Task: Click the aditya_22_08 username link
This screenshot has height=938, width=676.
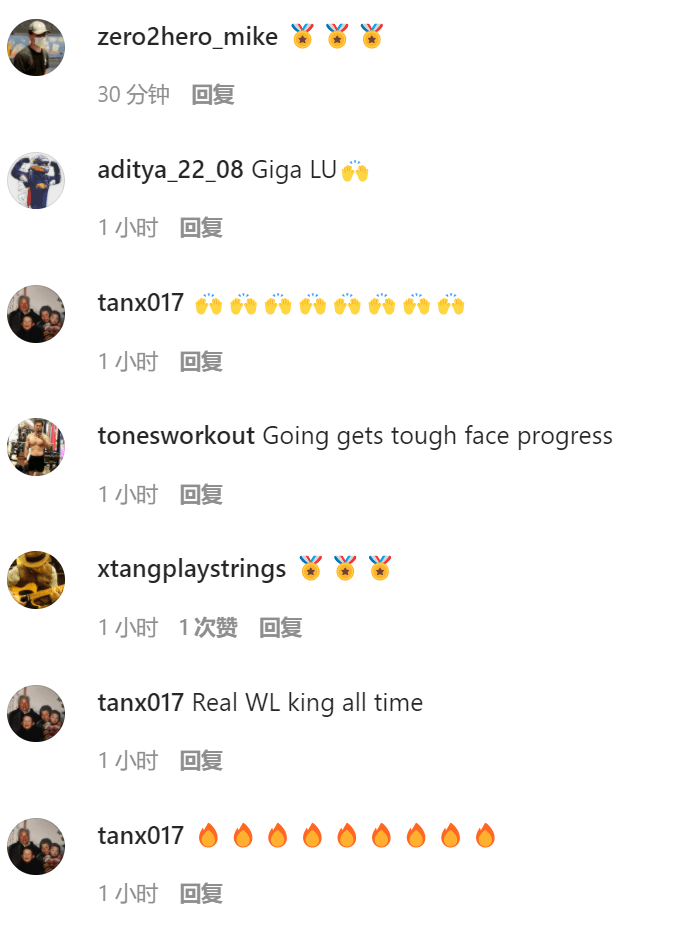Action: tap(170, 170)
